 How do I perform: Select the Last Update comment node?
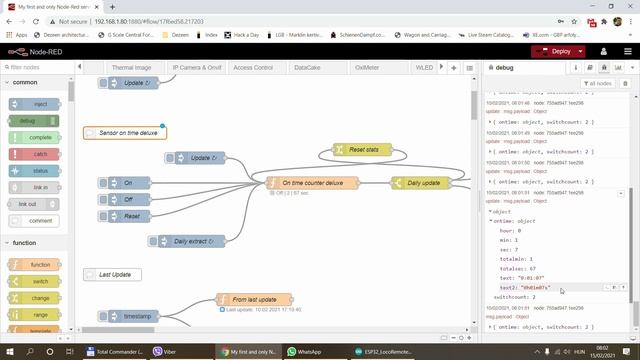(112, 275)
